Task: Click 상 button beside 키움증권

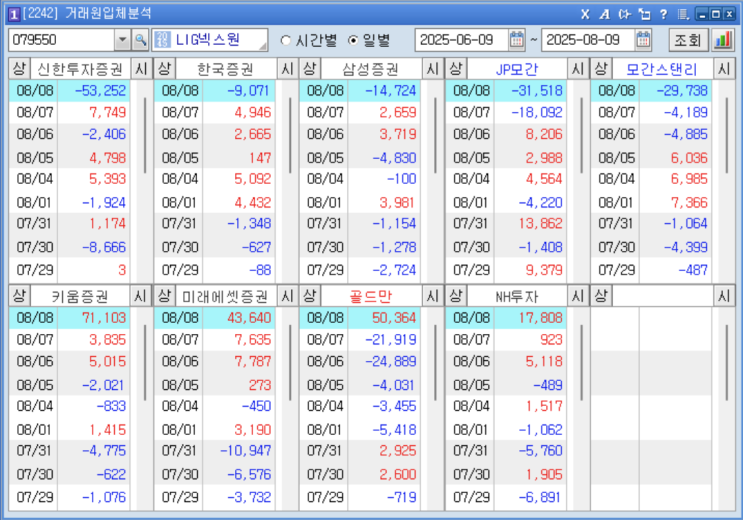Action: coord(19,296)
